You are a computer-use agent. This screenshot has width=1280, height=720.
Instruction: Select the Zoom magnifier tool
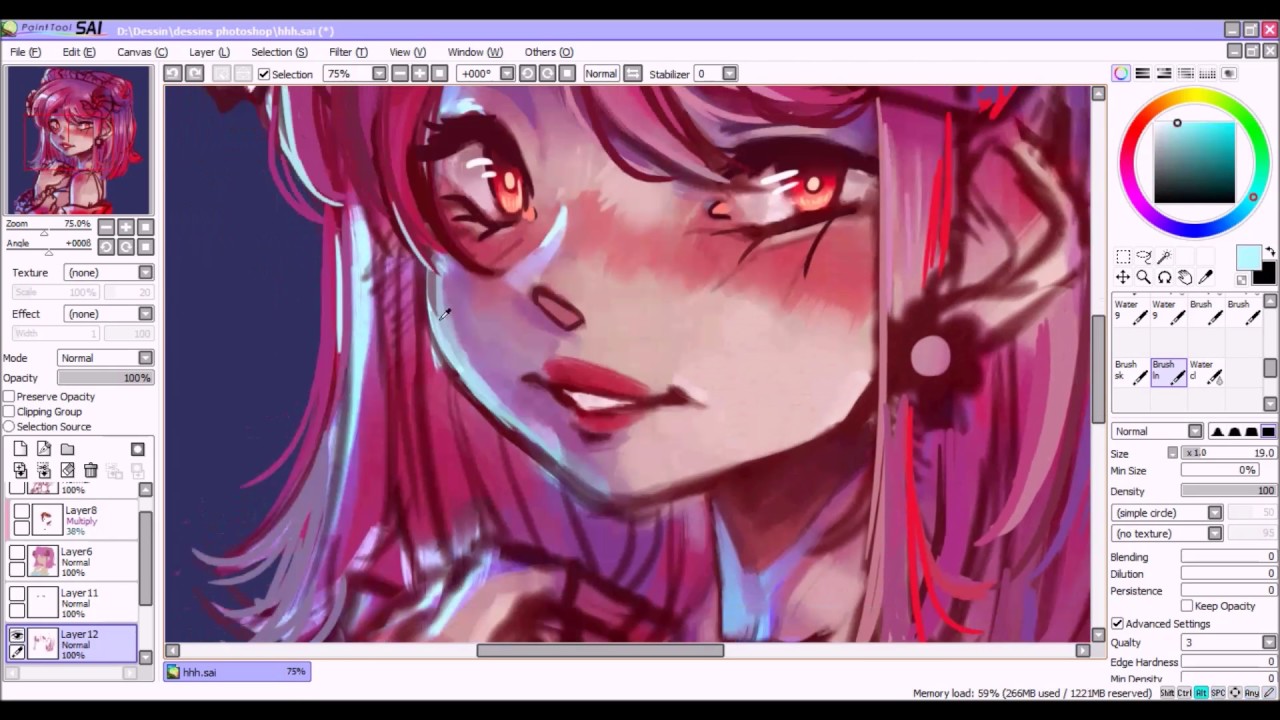pos(1144,277)
